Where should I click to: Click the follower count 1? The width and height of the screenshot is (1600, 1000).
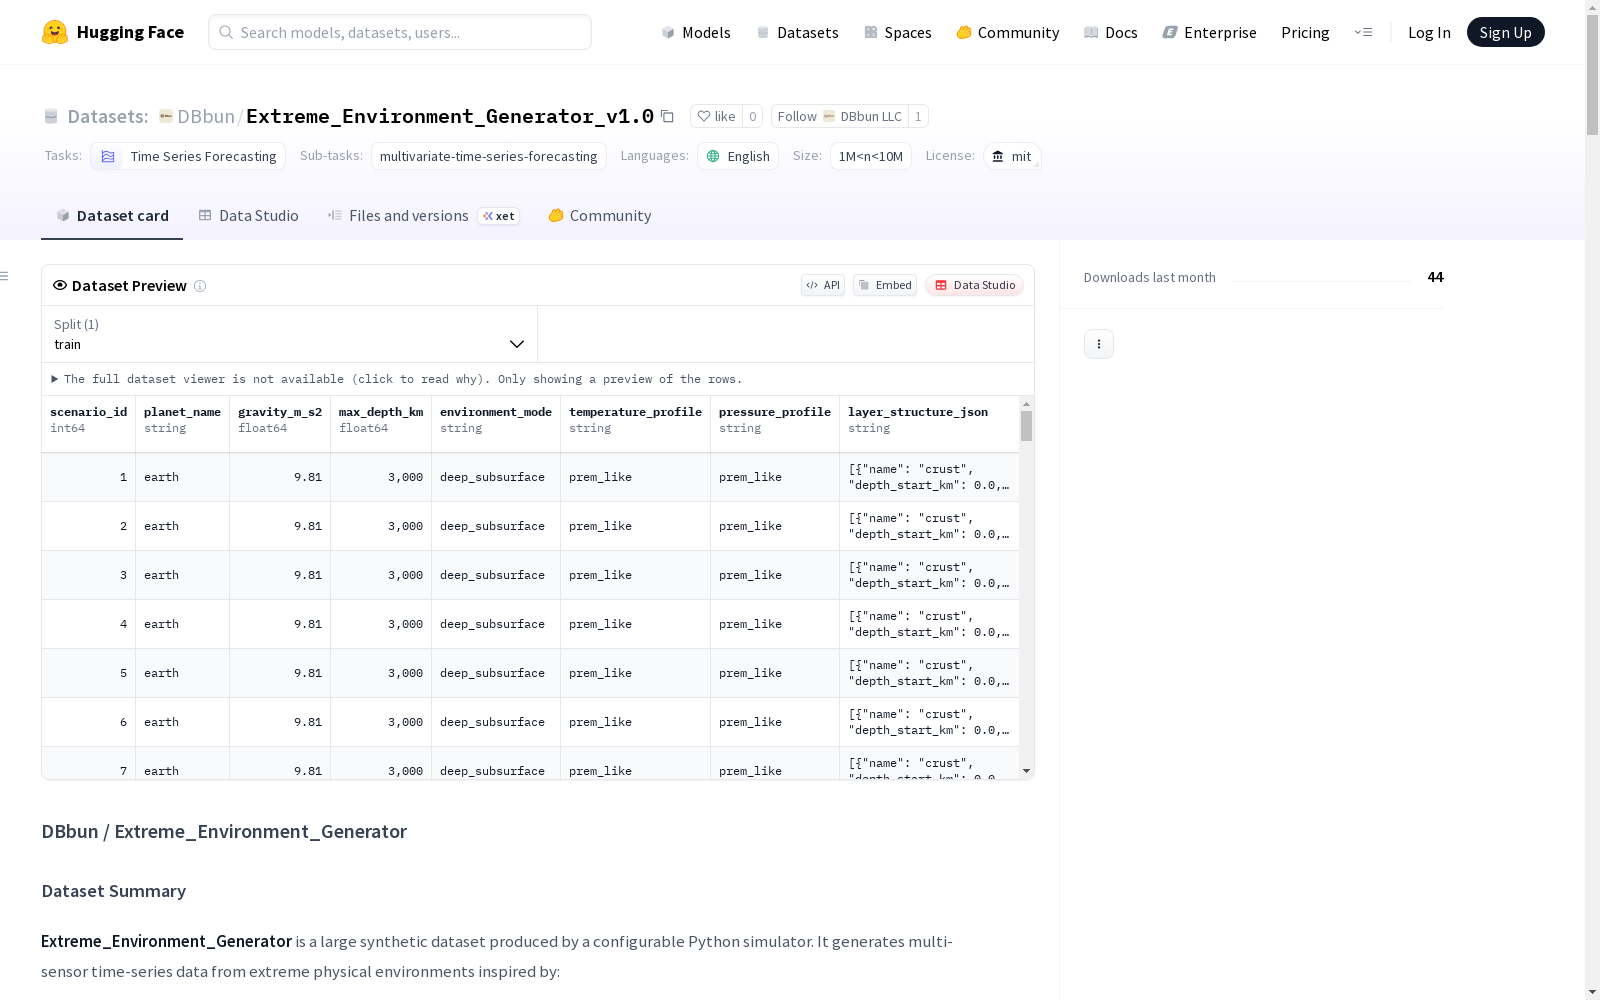click(918, 116)
